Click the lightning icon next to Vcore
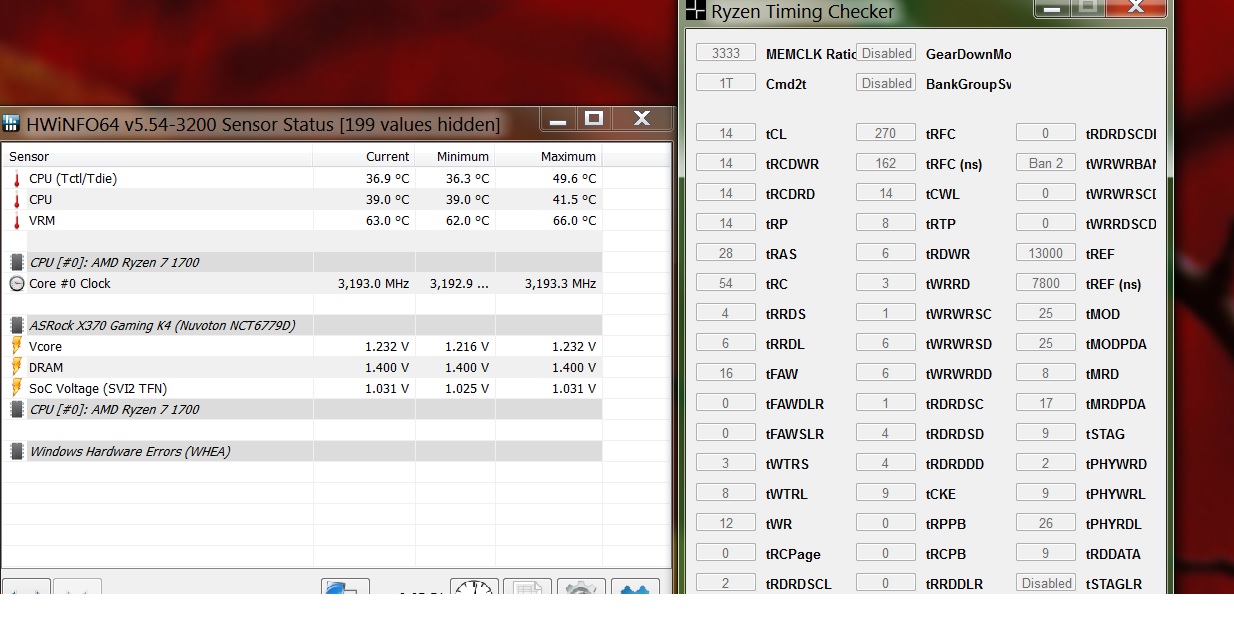 click(17, 346)
